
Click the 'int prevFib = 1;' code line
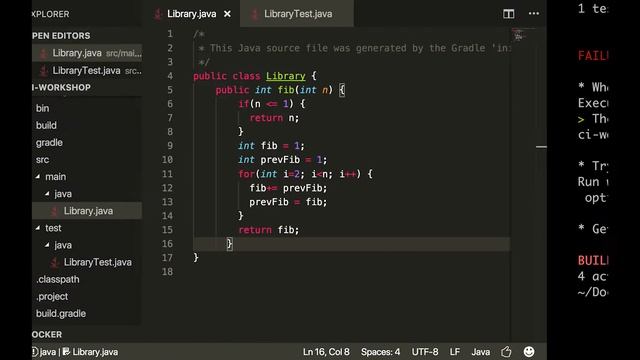point(282,160)
